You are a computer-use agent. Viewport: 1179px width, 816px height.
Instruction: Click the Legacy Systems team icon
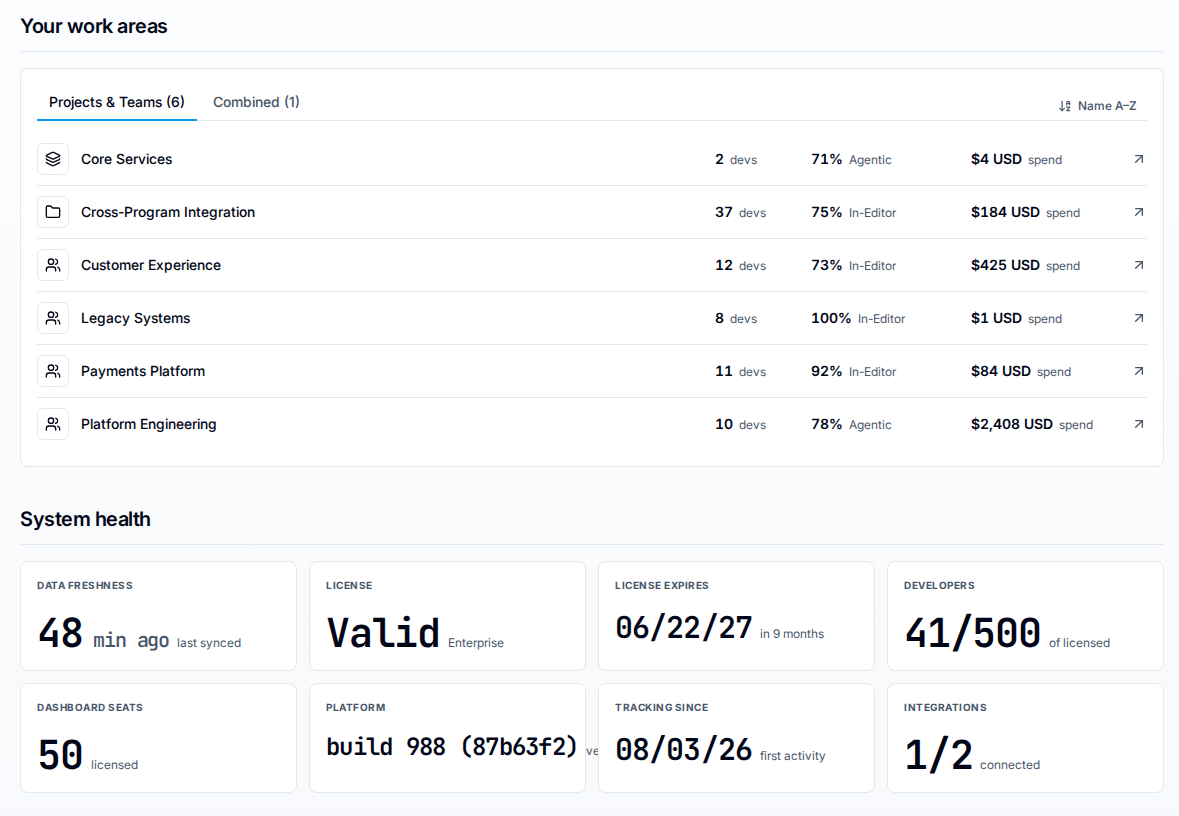pyautogui.click(x=53, y=318)
